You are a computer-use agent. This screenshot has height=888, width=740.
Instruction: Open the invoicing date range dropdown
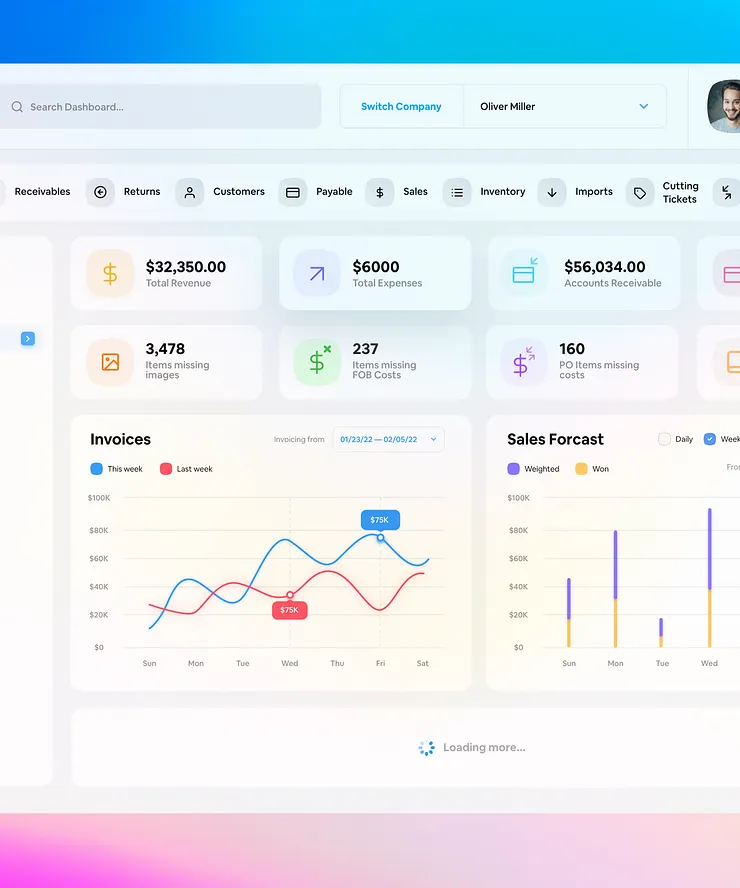(x=388, y=439)
